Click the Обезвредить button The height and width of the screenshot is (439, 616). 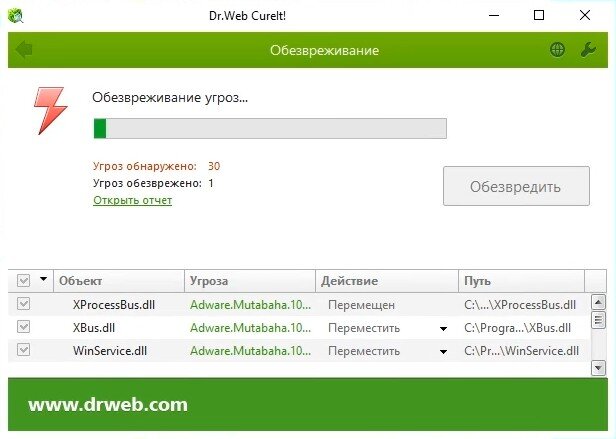(x=516, y=186)
